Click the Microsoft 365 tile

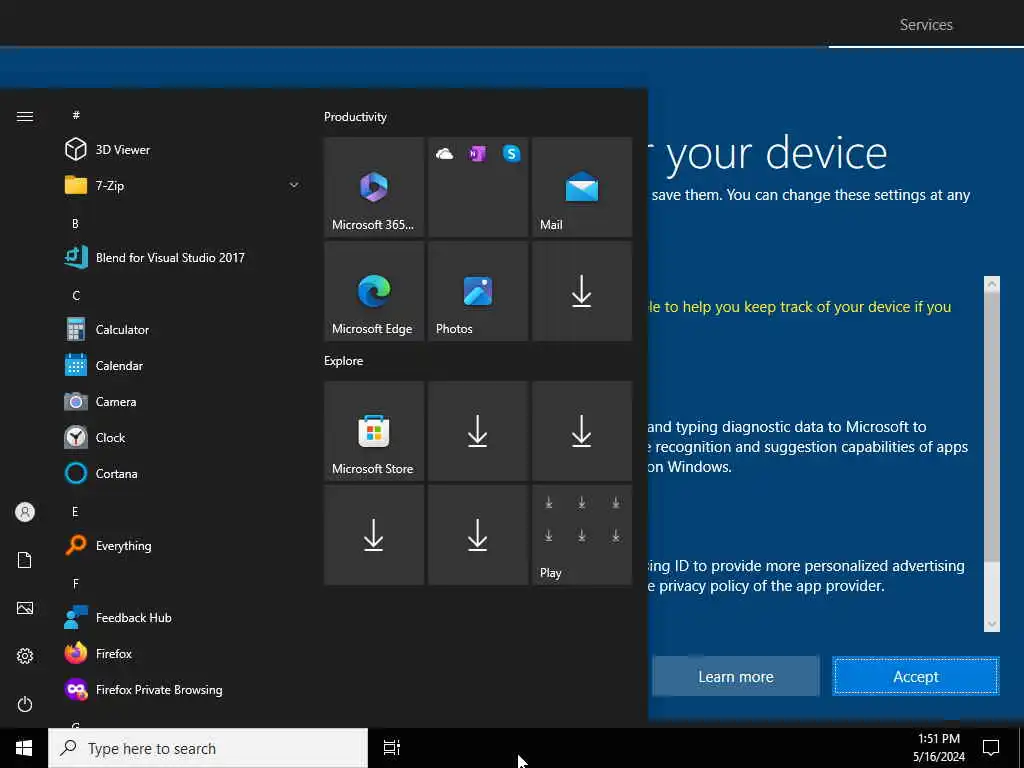[x=374, y=187]
